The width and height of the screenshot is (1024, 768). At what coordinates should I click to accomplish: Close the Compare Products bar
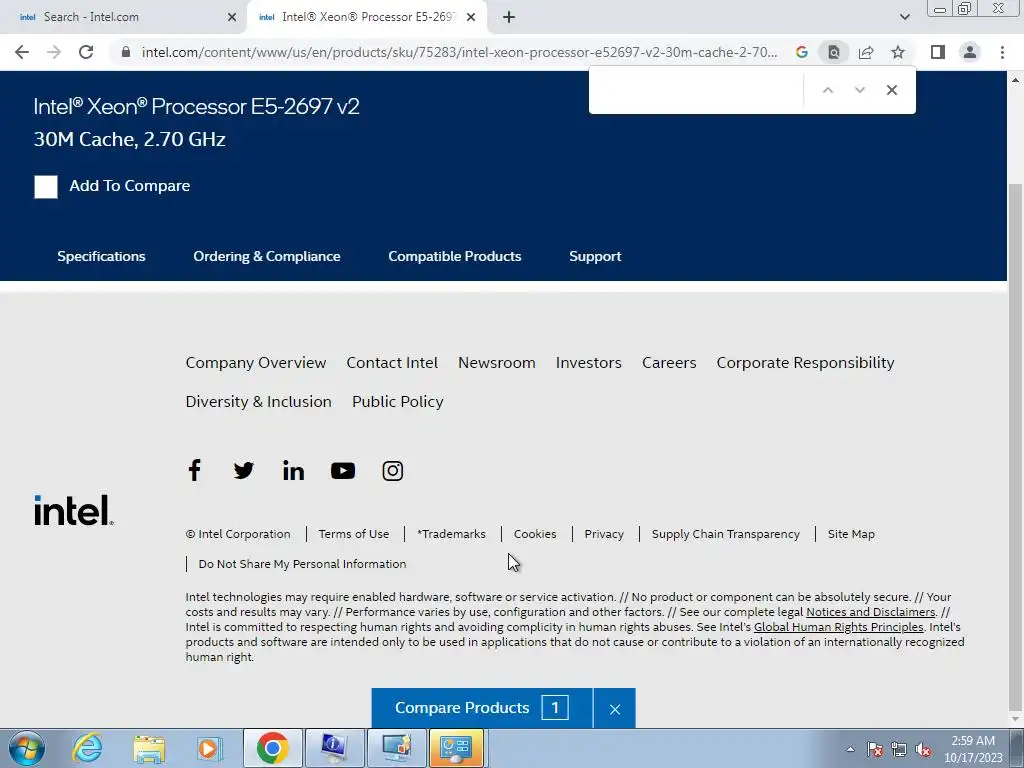[x=615, y=709]
